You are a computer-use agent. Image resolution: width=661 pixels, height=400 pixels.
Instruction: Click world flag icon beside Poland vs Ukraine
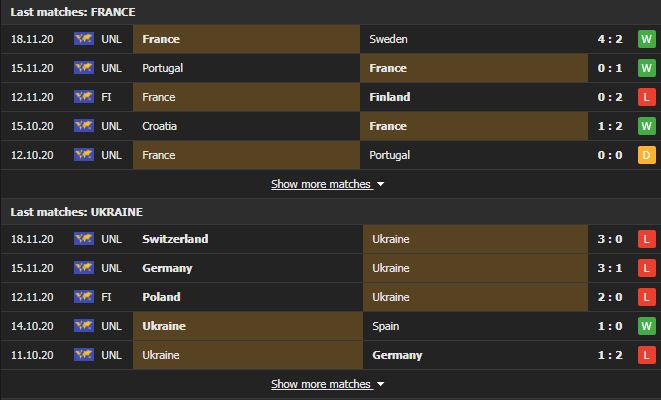click(84, 297)
